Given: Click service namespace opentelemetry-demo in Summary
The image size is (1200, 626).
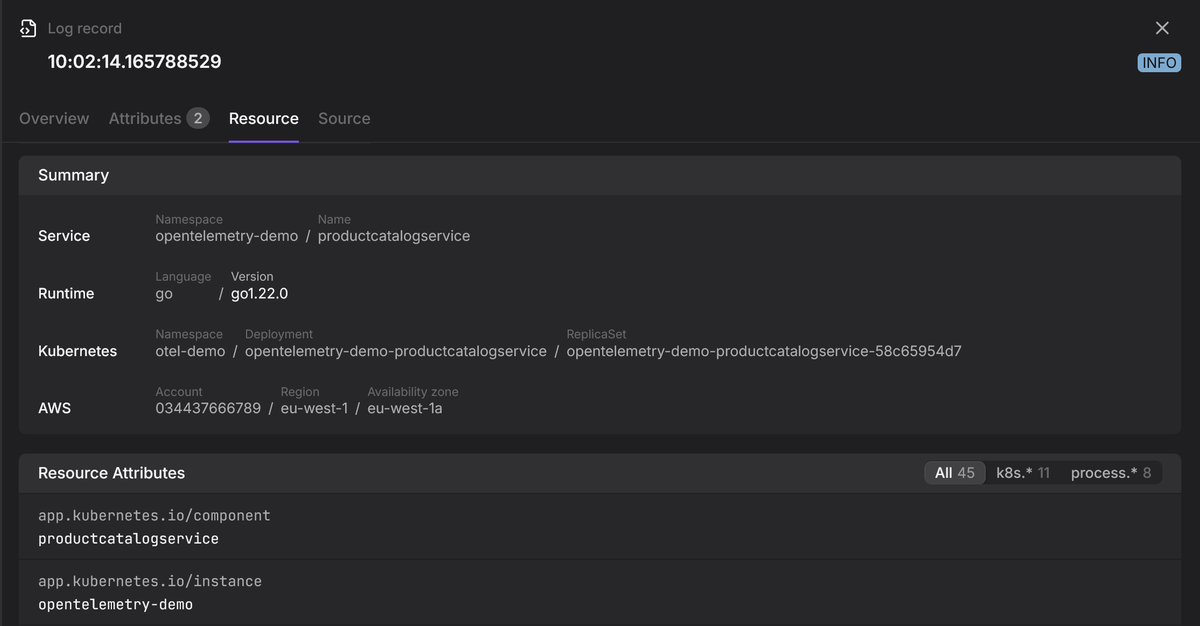Looking at the screenshot, I should tap(227, 236).
